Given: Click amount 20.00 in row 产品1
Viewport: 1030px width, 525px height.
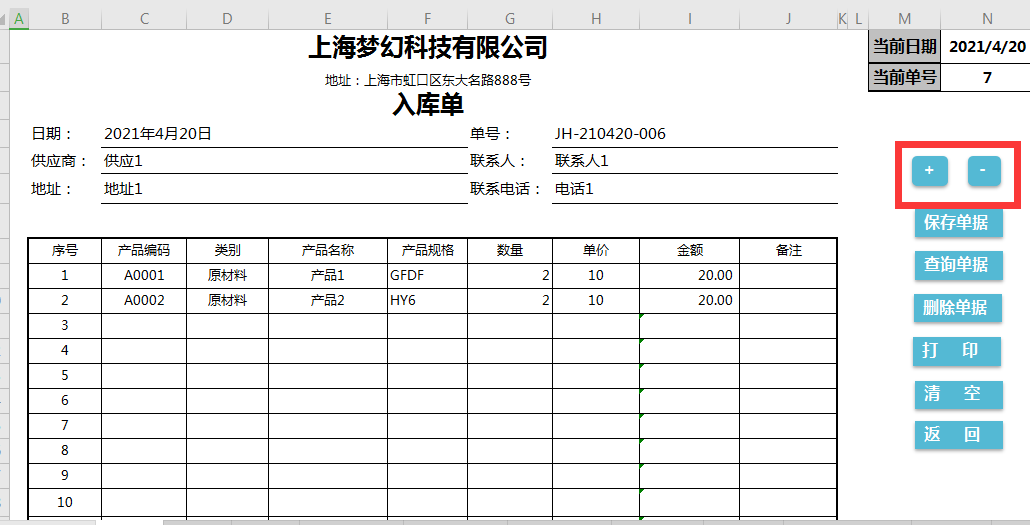Looking at the screenshot, I should 689,275.
